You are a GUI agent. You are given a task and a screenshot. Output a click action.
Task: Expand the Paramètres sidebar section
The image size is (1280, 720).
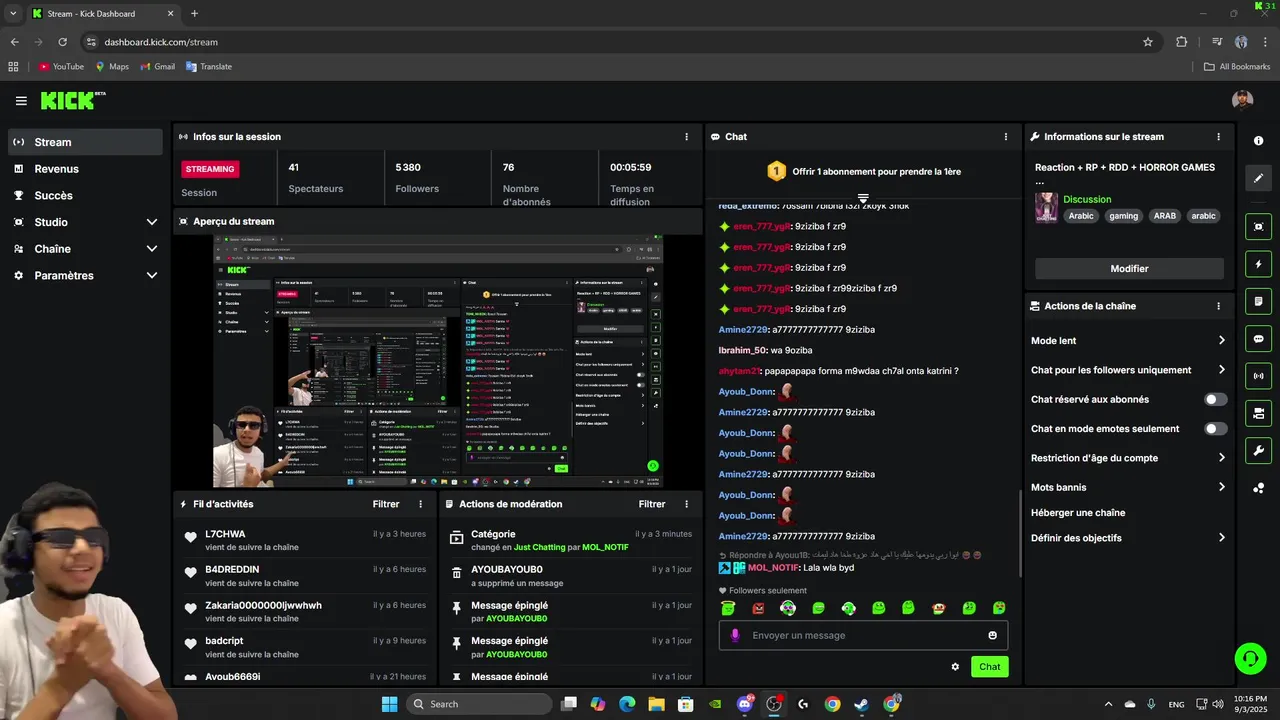tap(152, 276)
